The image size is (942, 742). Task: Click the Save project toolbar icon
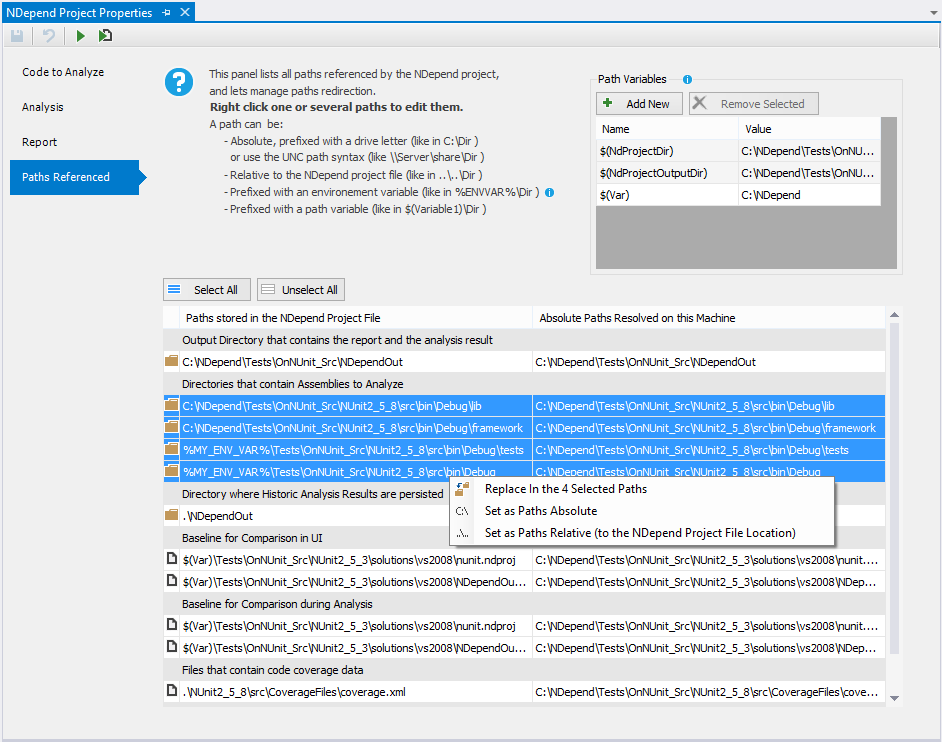point(17,36)
